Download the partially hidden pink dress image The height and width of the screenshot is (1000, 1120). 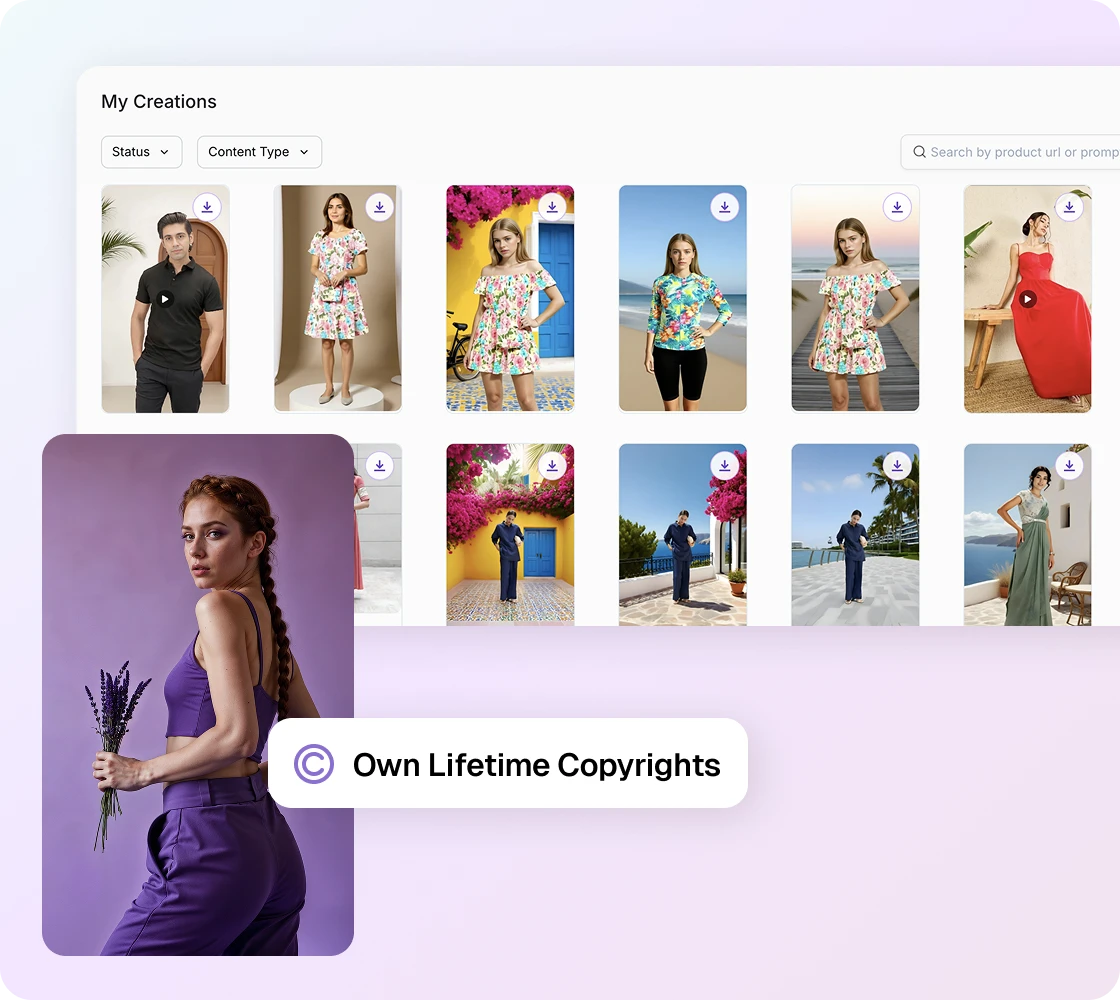[380, 466]
